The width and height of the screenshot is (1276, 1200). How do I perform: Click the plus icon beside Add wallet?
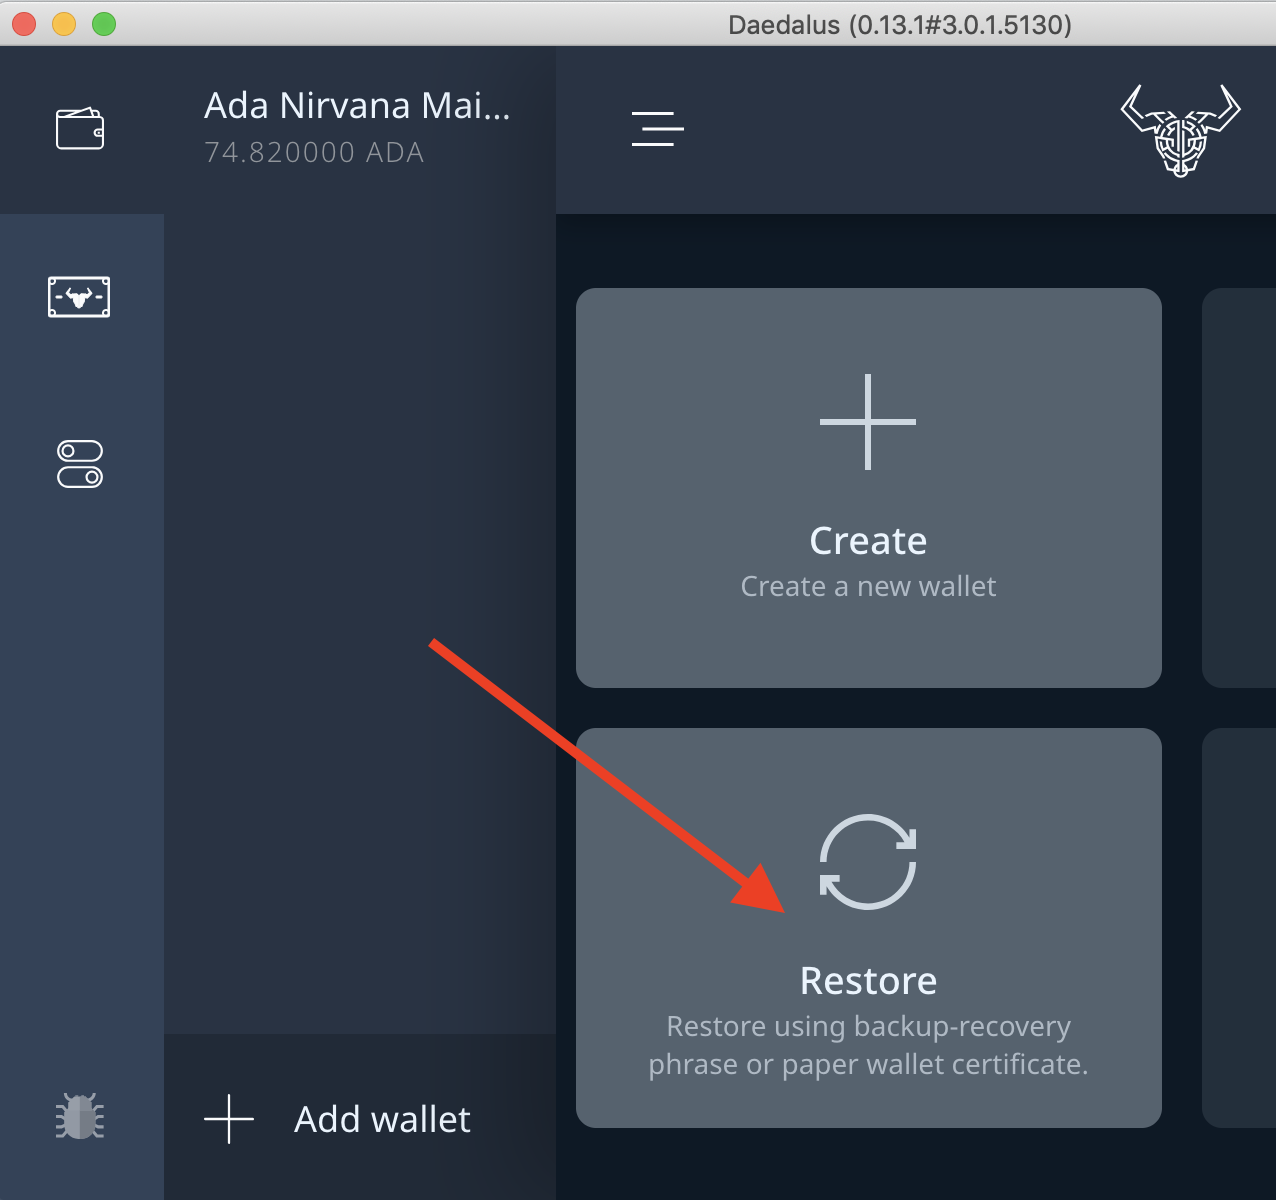click(229, 1119)
